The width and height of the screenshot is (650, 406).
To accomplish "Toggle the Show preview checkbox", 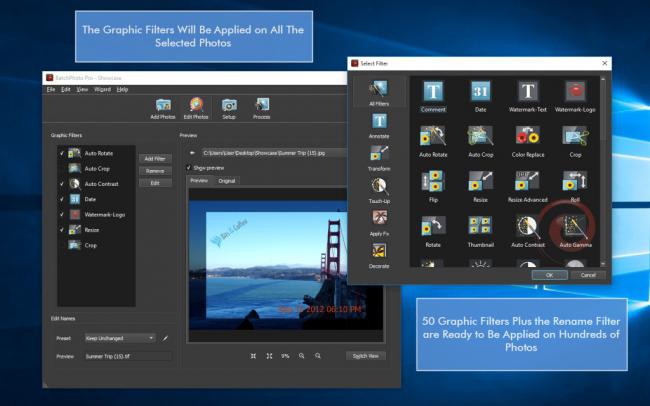I will point(190,168).
